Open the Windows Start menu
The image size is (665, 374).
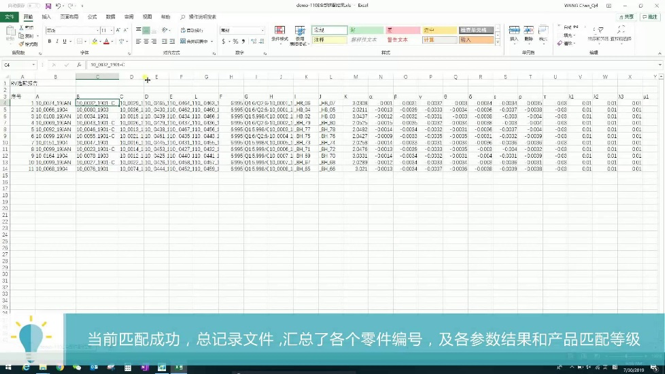coord(8,367)
